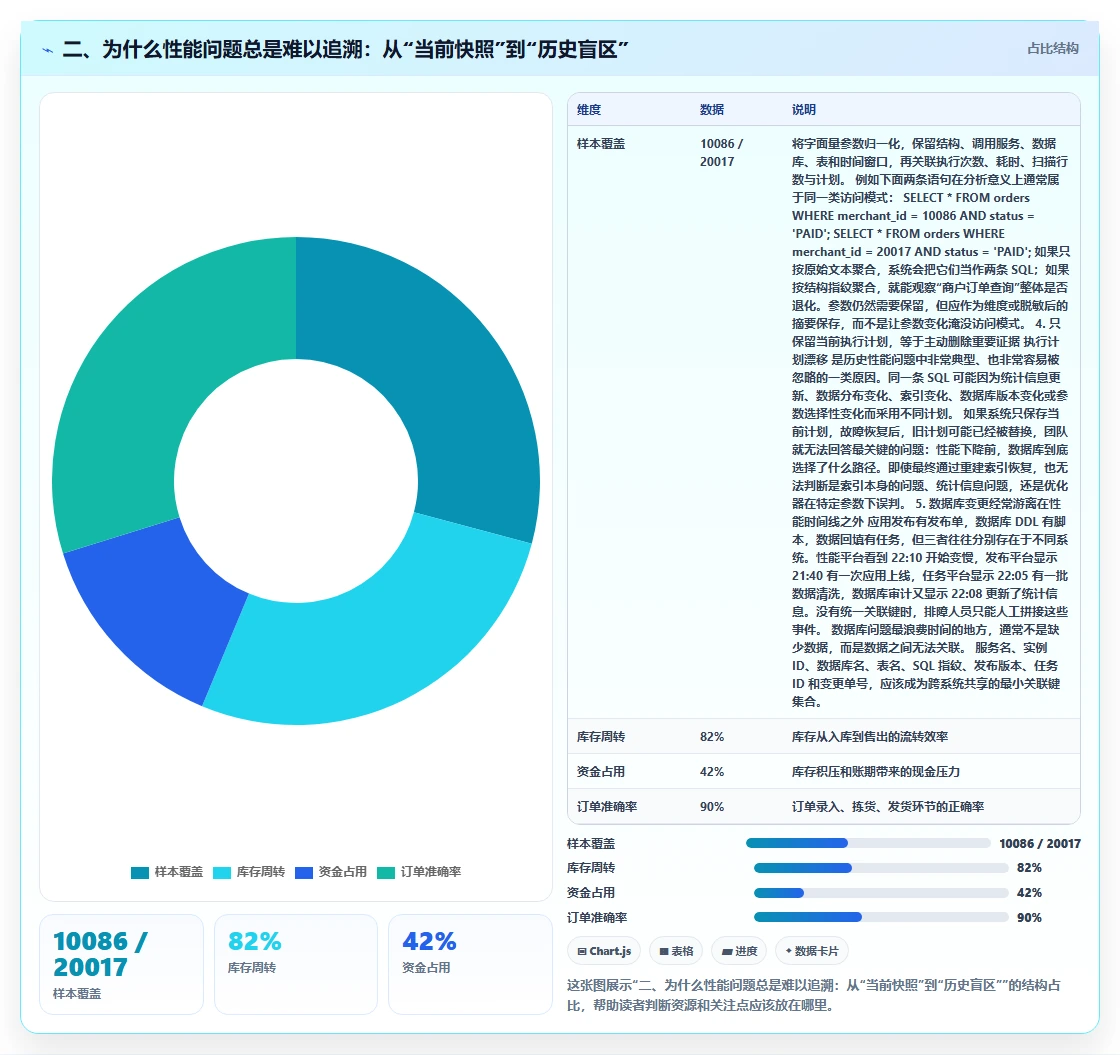The height and width of the screenshot is (1055, 1120).
Task: Click the 说明 column header
Action: click(x=804, y=109)
